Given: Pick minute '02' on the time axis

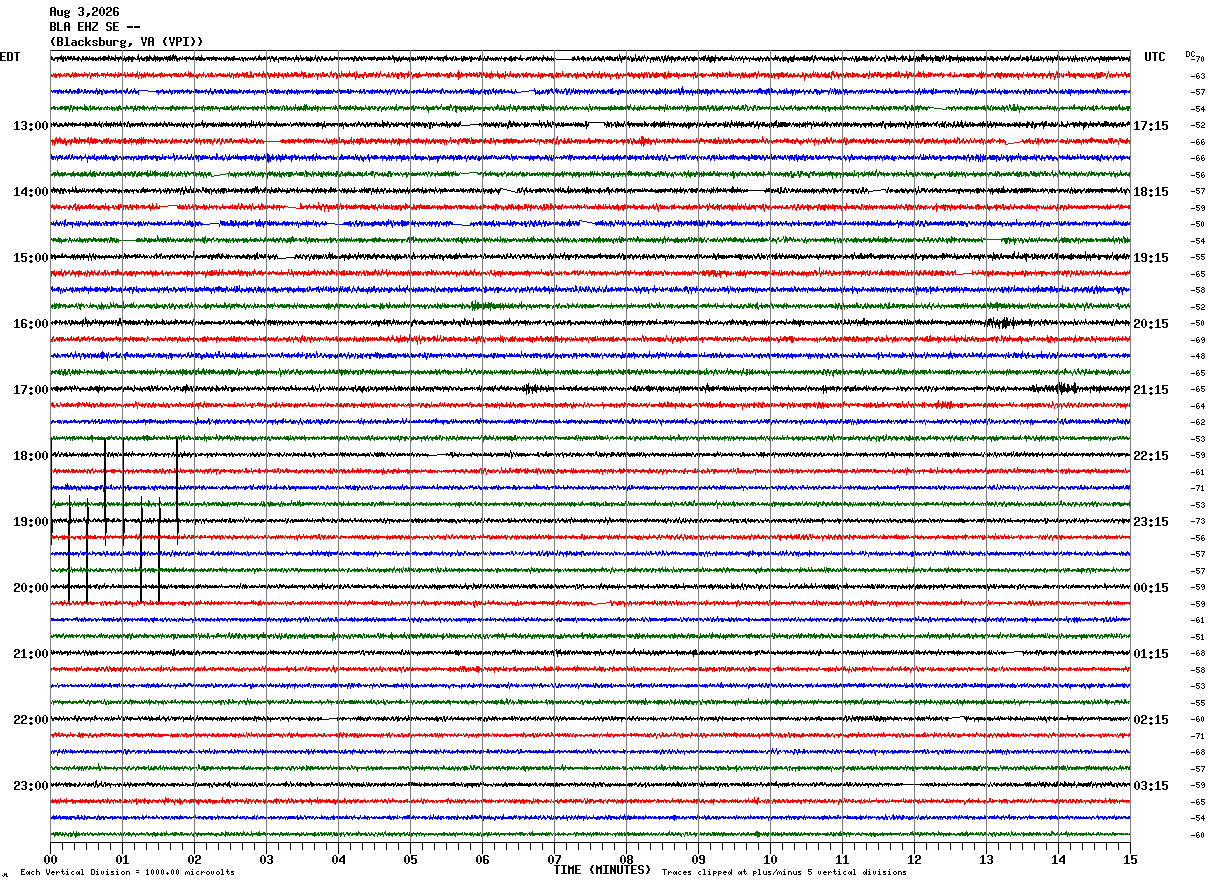Looking at the screenshot, I should [x=194, y=859].
